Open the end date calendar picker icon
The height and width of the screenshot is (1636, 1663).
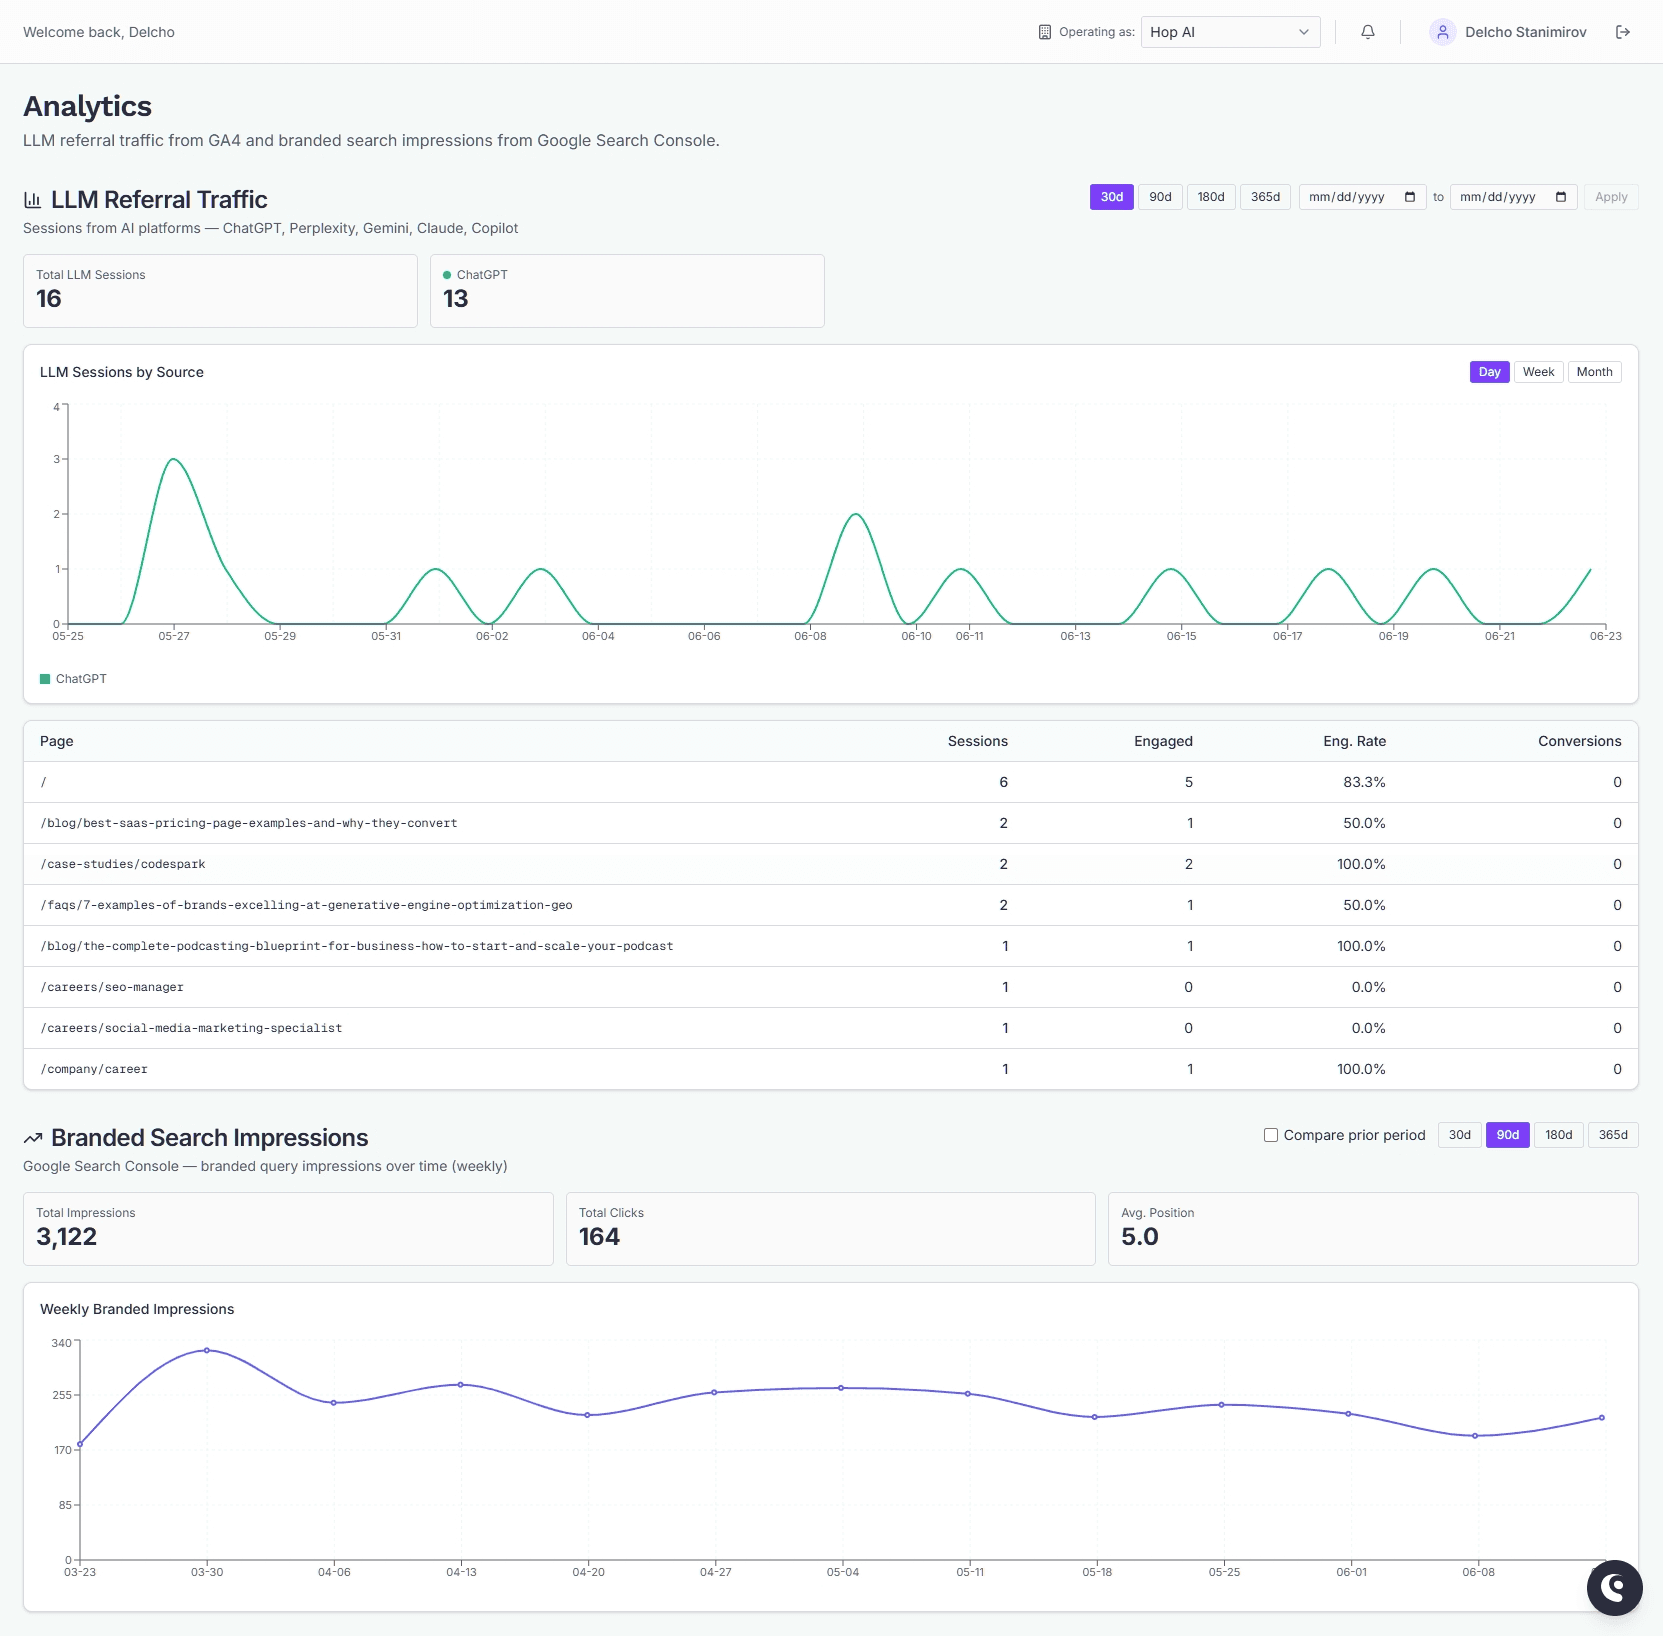coord(1561,197)
